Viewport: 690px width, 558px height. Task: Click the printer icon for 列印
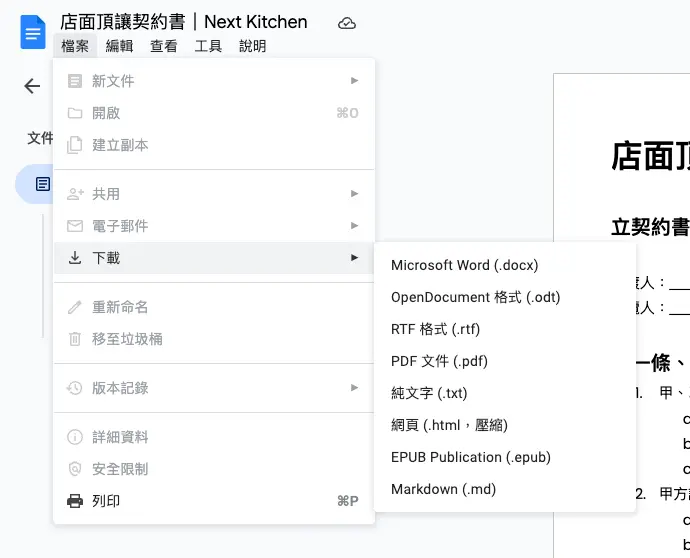(75, 501)
